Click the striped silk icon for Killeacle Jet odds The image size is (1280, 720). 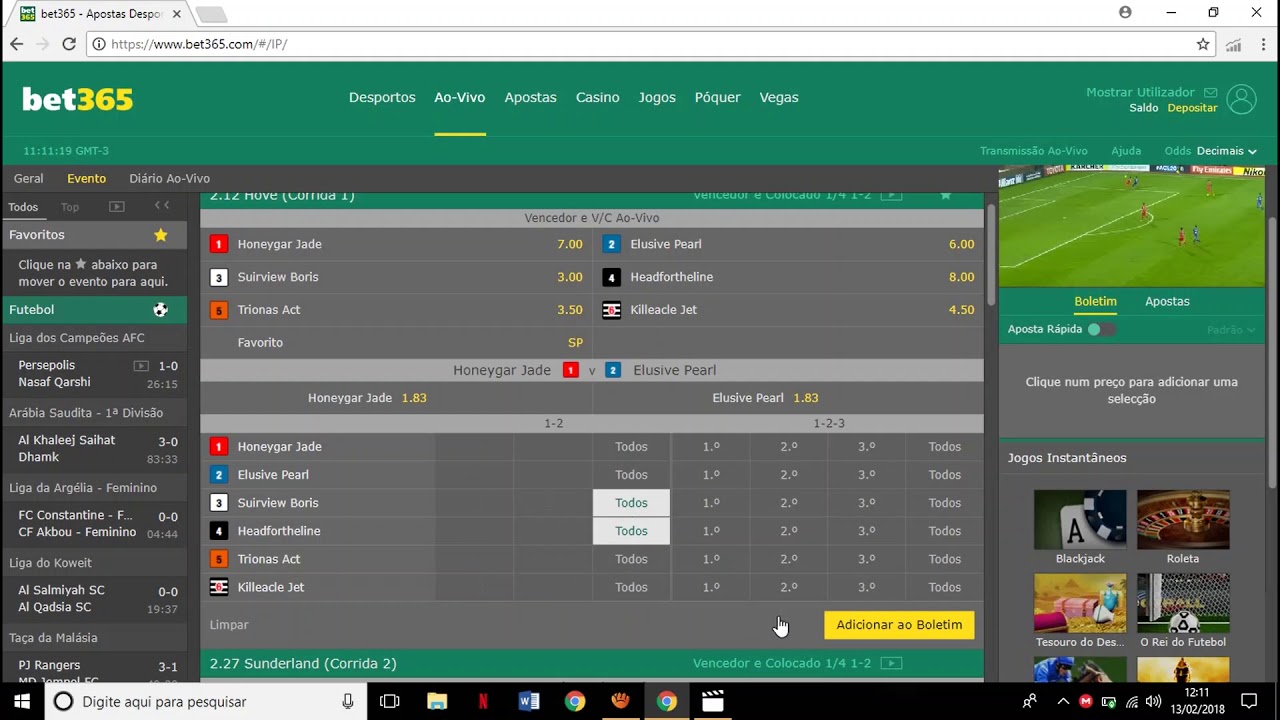[611, 310]
